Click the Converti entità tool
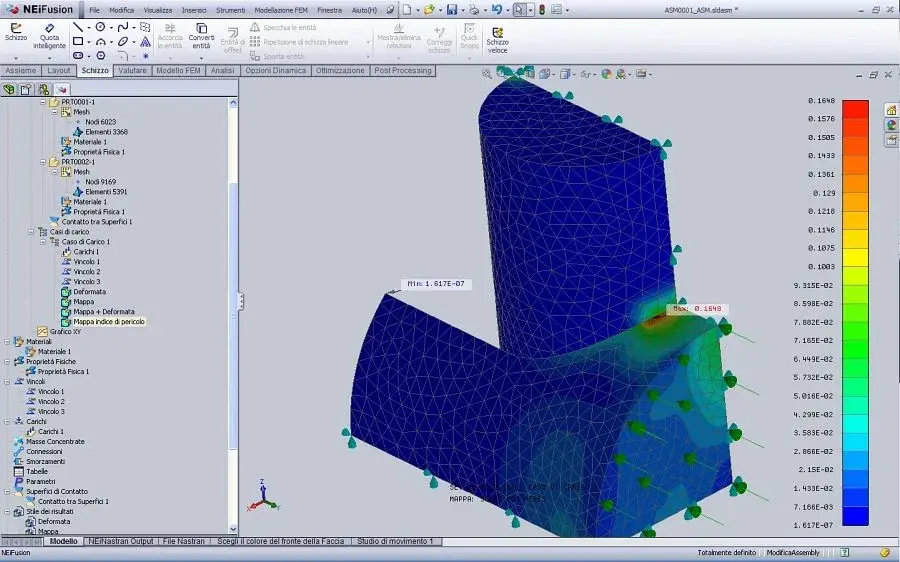The image size is (900, 562). (201, 36)
